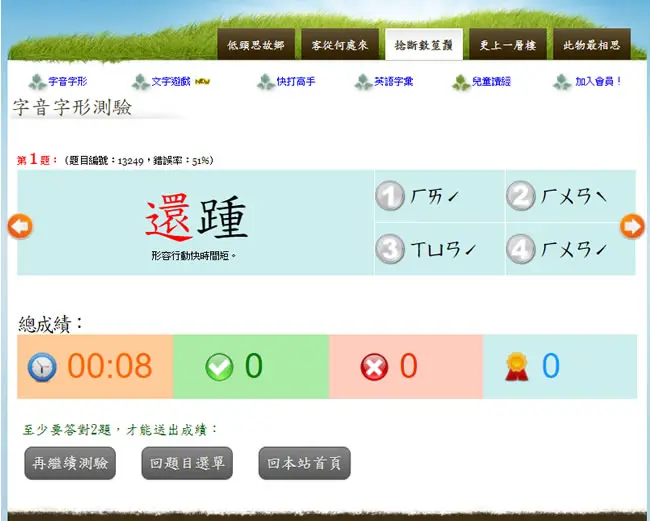The width and height of the screenshot is (650, 521).
Task: Go to previous question with left orange arrow
Action: (x=20, y=226)
